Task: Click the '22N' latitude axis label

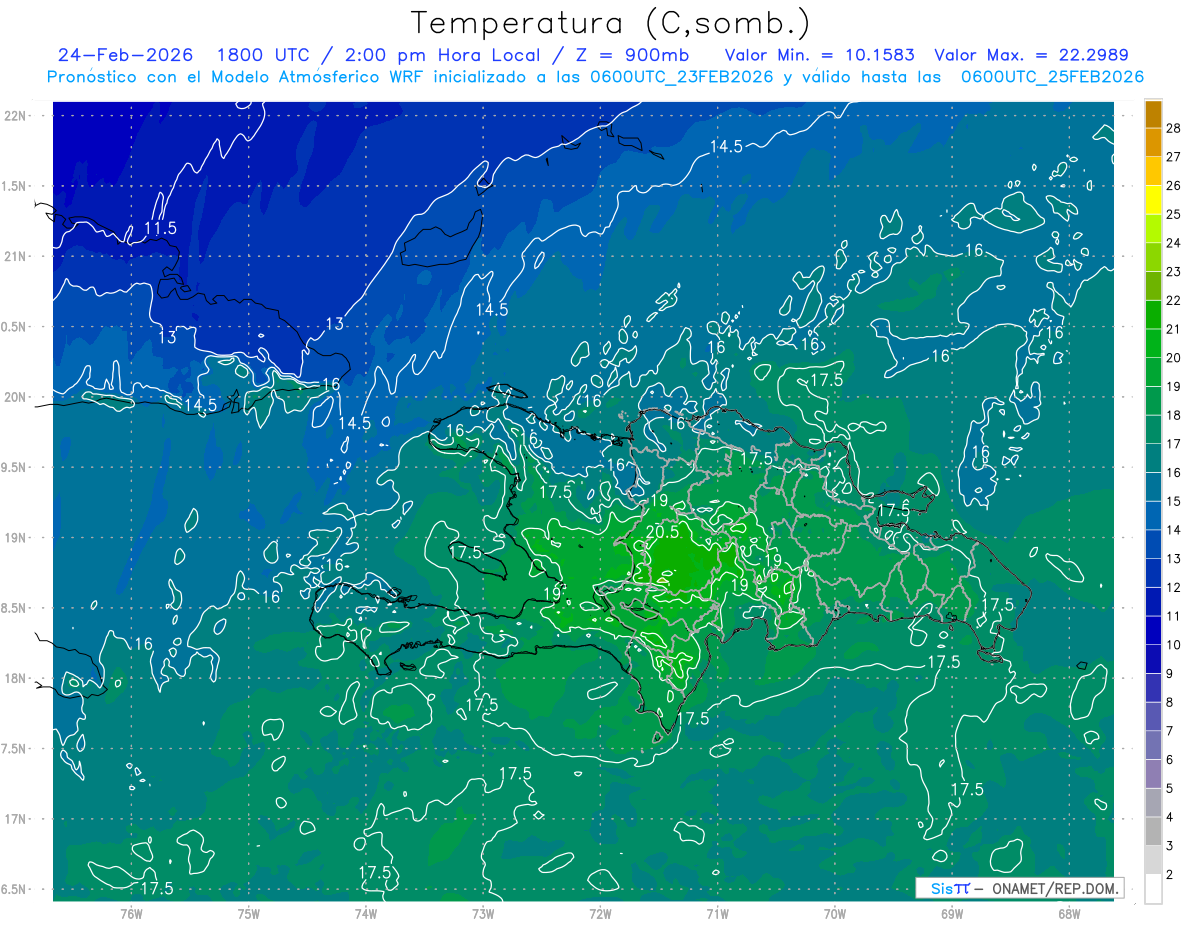Action: 14,116
